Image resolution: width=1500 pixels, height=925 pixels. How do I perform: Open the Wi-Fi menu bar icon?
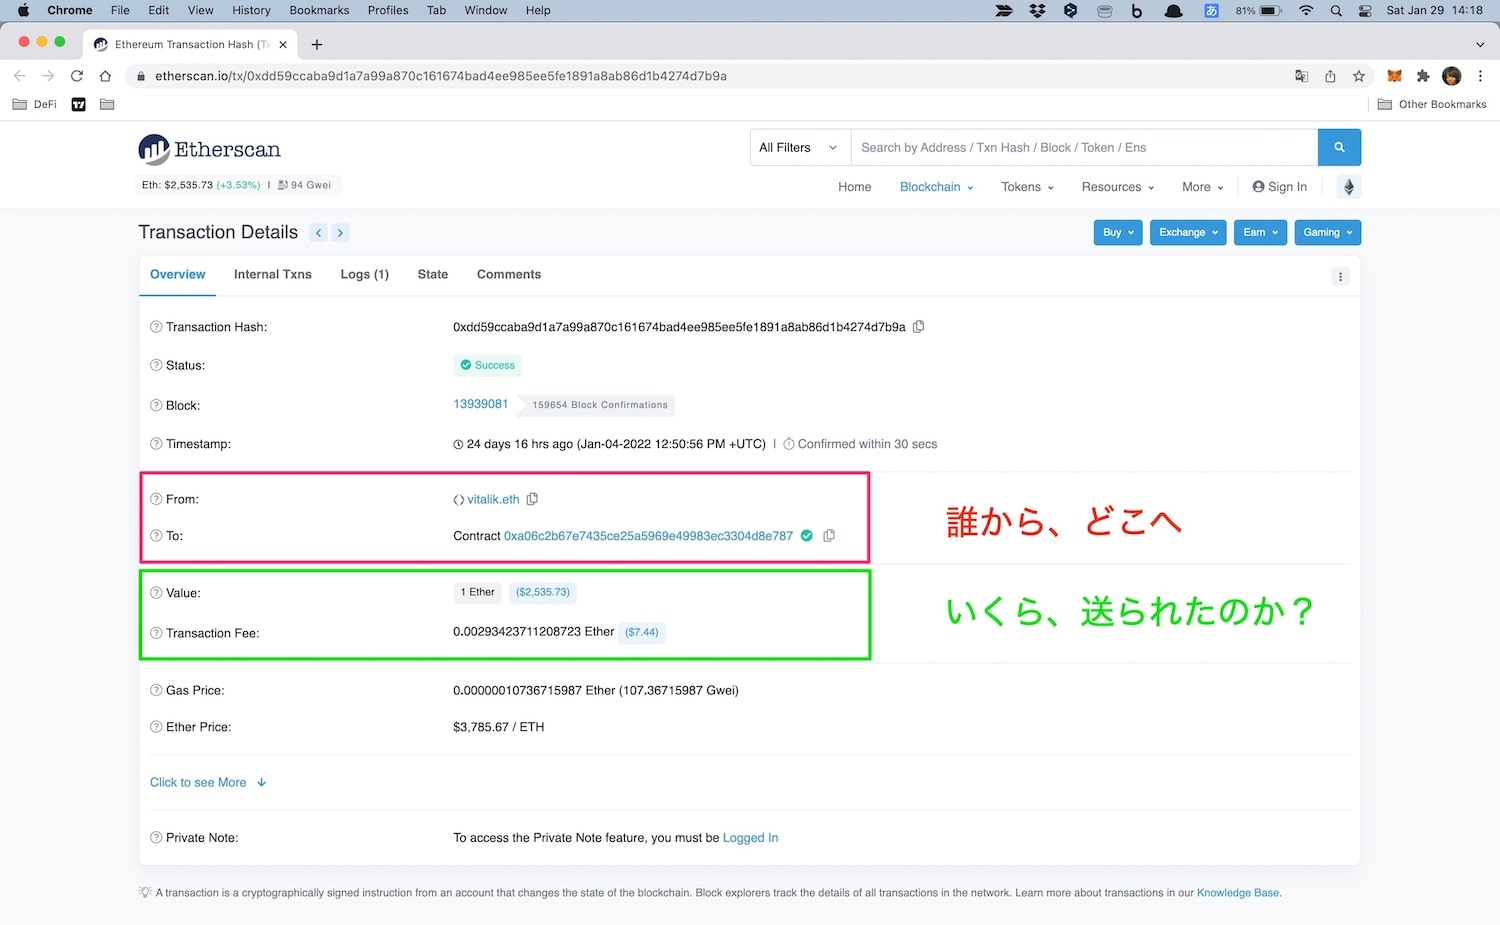pyautogui.click(x=1306, y=10)
